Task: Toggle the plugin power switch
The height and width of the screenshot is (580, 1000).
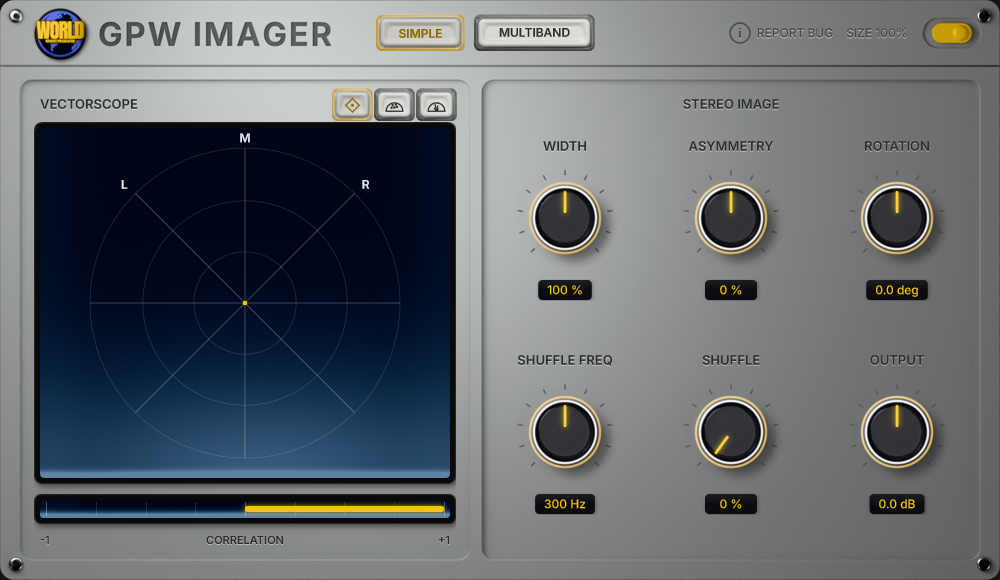Action: (x=952, y=33)
